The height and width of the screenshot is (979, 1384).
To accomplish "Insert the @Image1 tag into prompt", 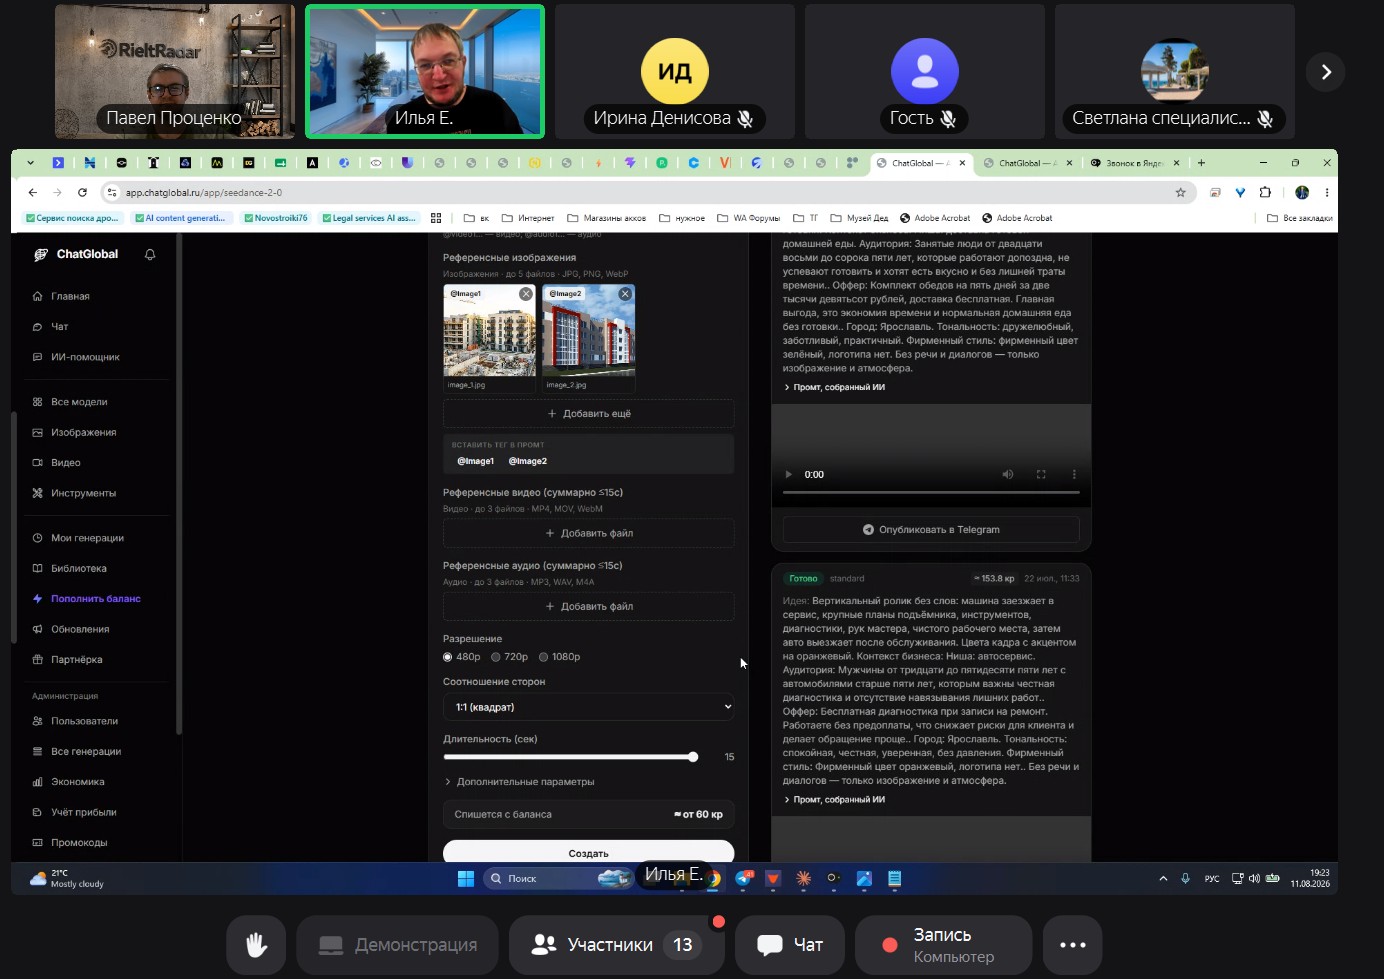I will (x=476, y=461).
